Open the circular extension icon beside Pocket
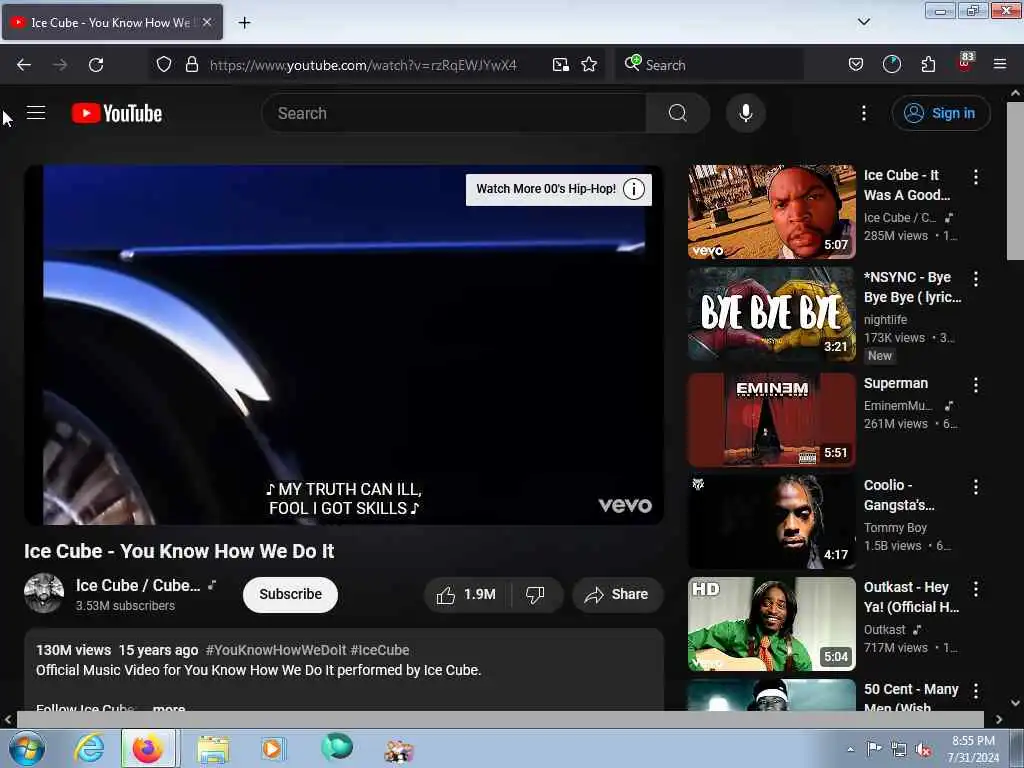 pyautogui.click(x=891, y=64)
